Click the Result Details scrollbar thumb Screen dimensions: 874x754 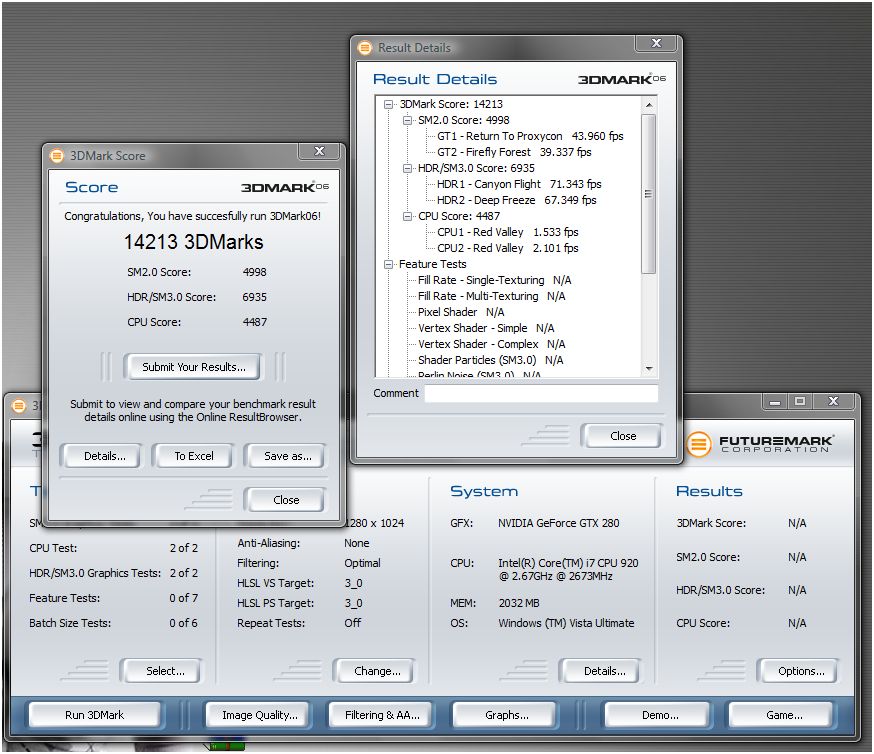pyautogui.click(x=648, y=194)
